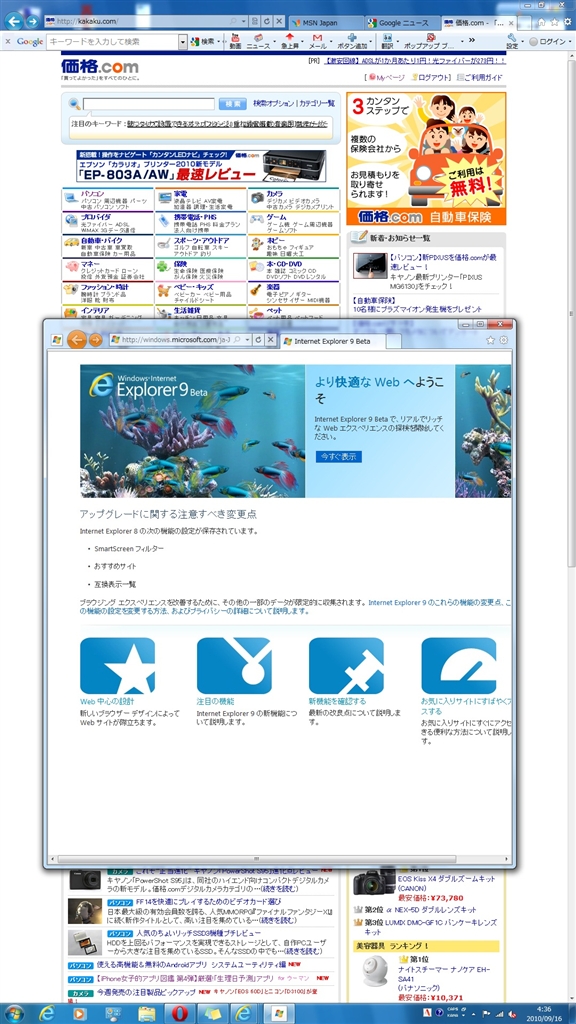Click refresh icon in kakaku.com address bar

[x=266, y=22]
